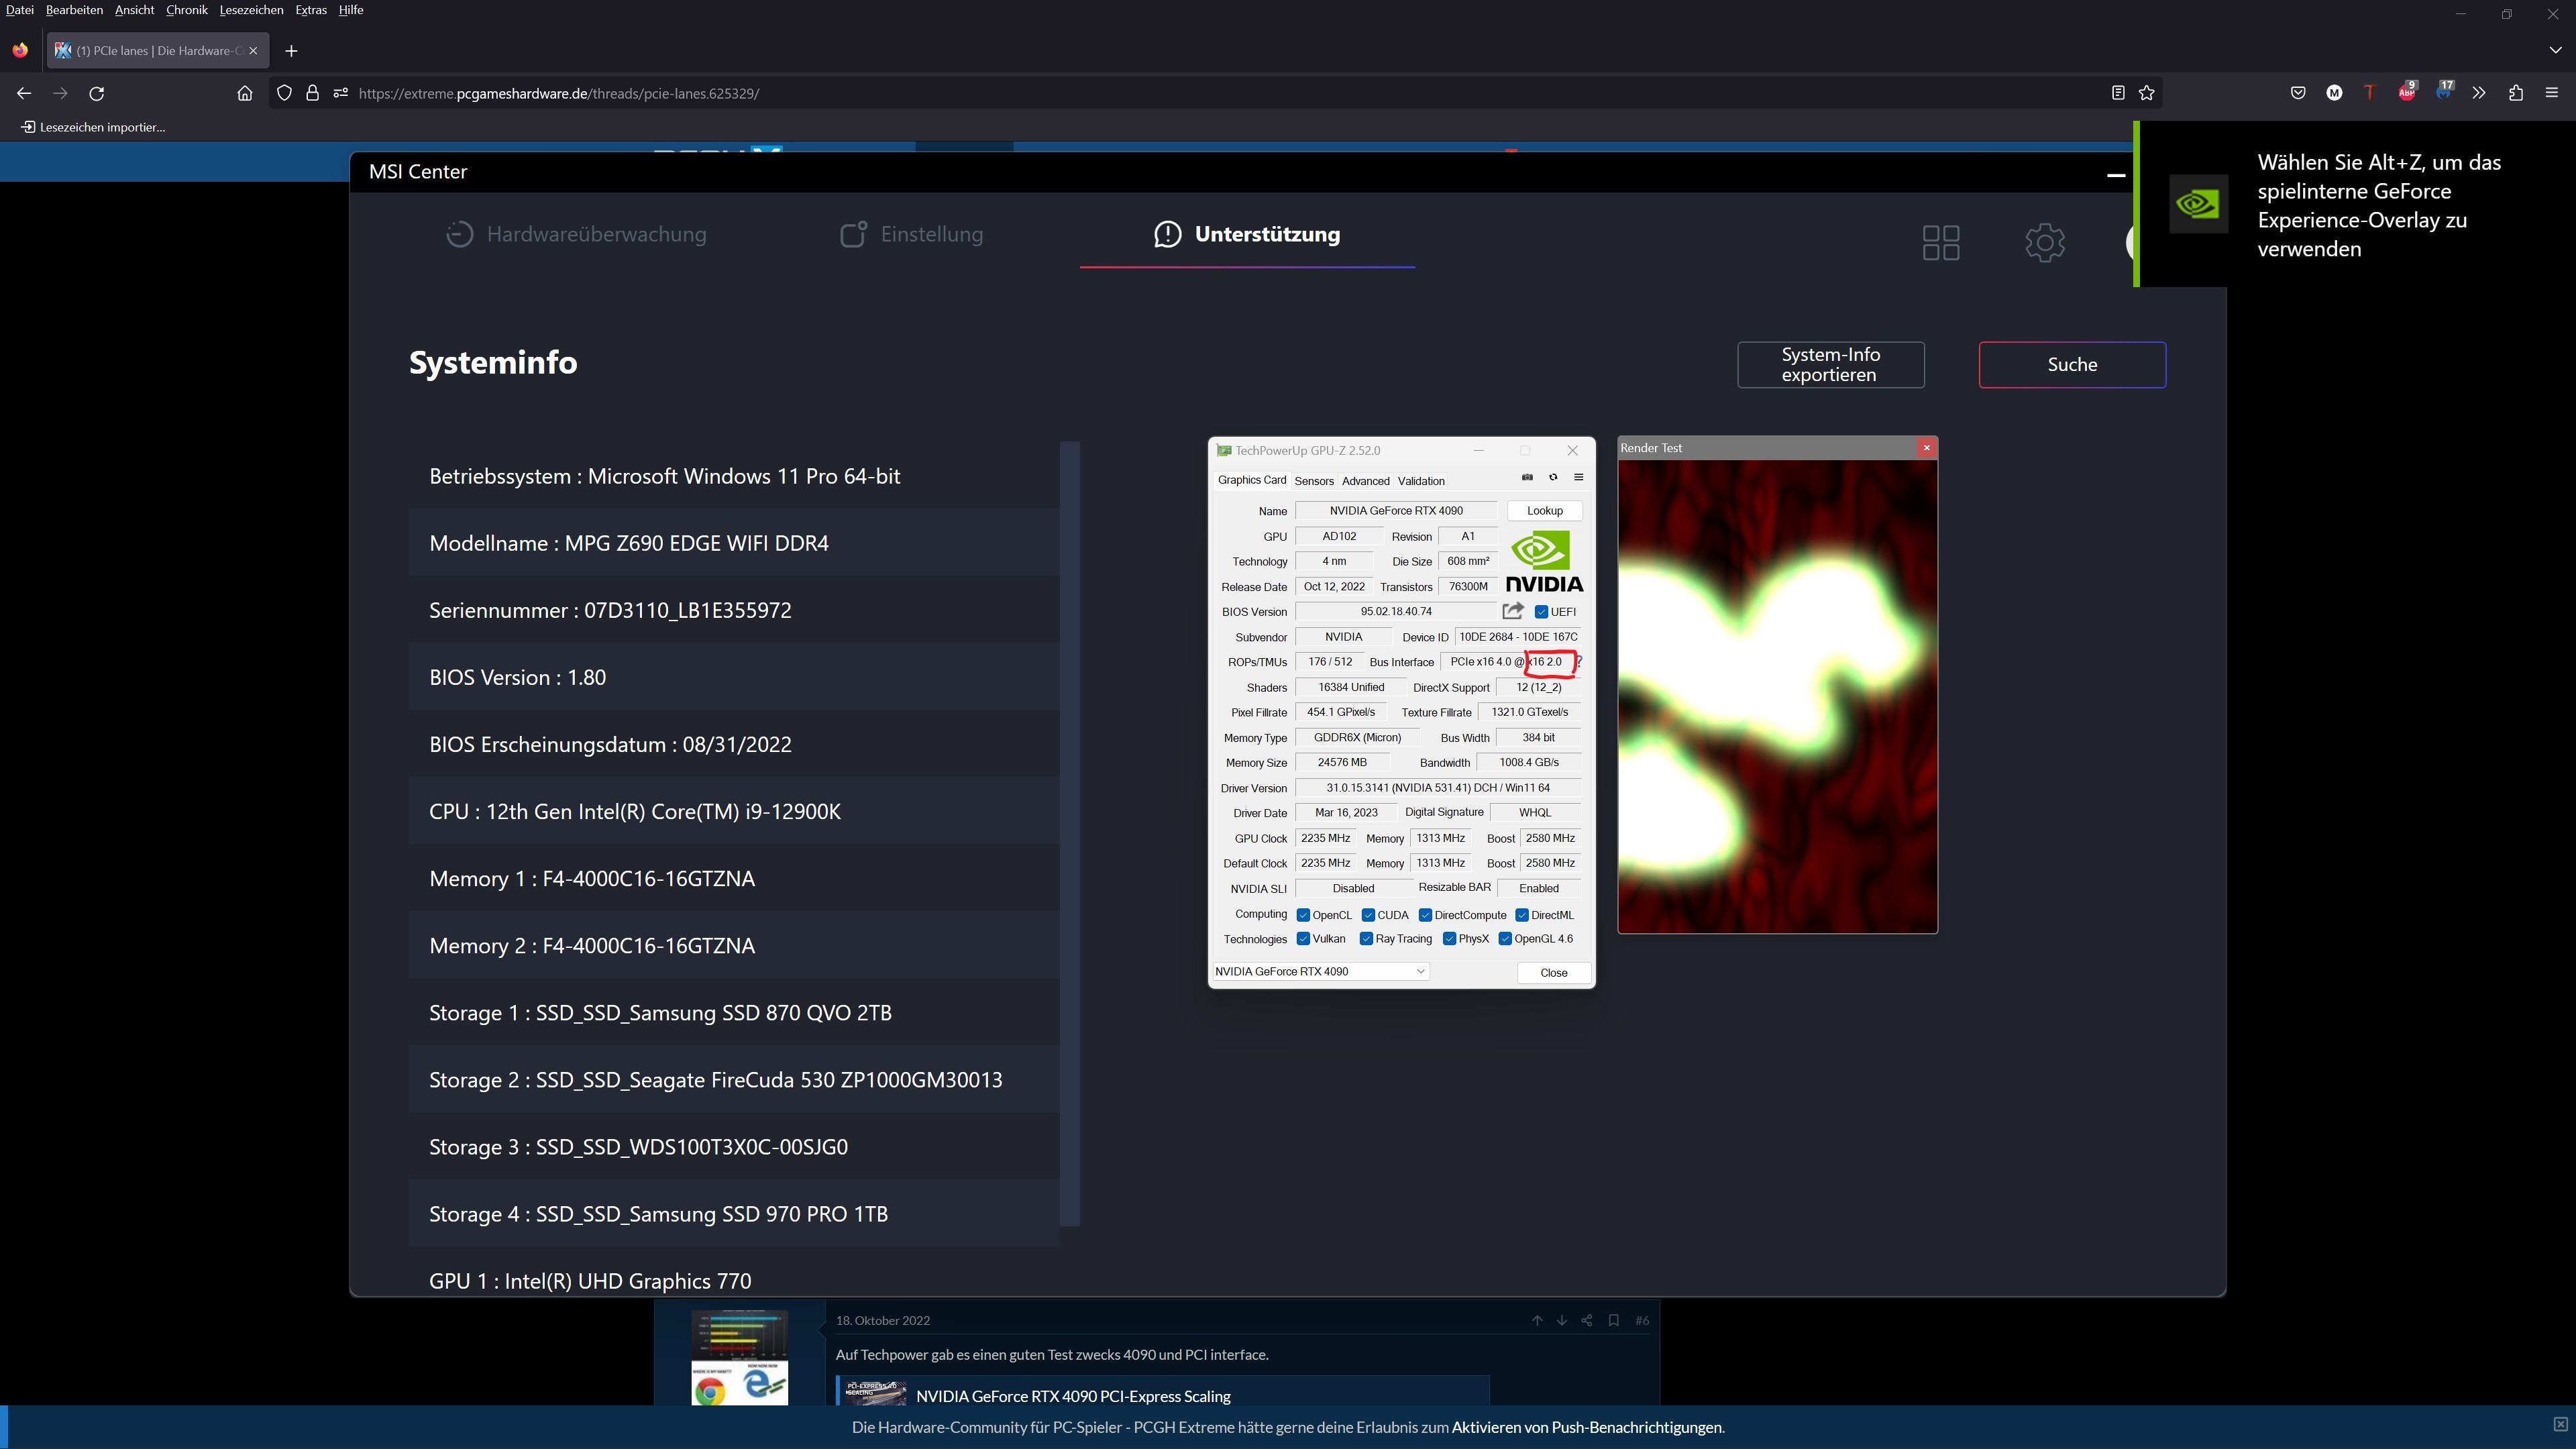Open the GPU-Z hamburger menu icon
Image resolution: width=2576 pixels, height=1449 pixels.
pyautogui.click(x=1579, y=477)
